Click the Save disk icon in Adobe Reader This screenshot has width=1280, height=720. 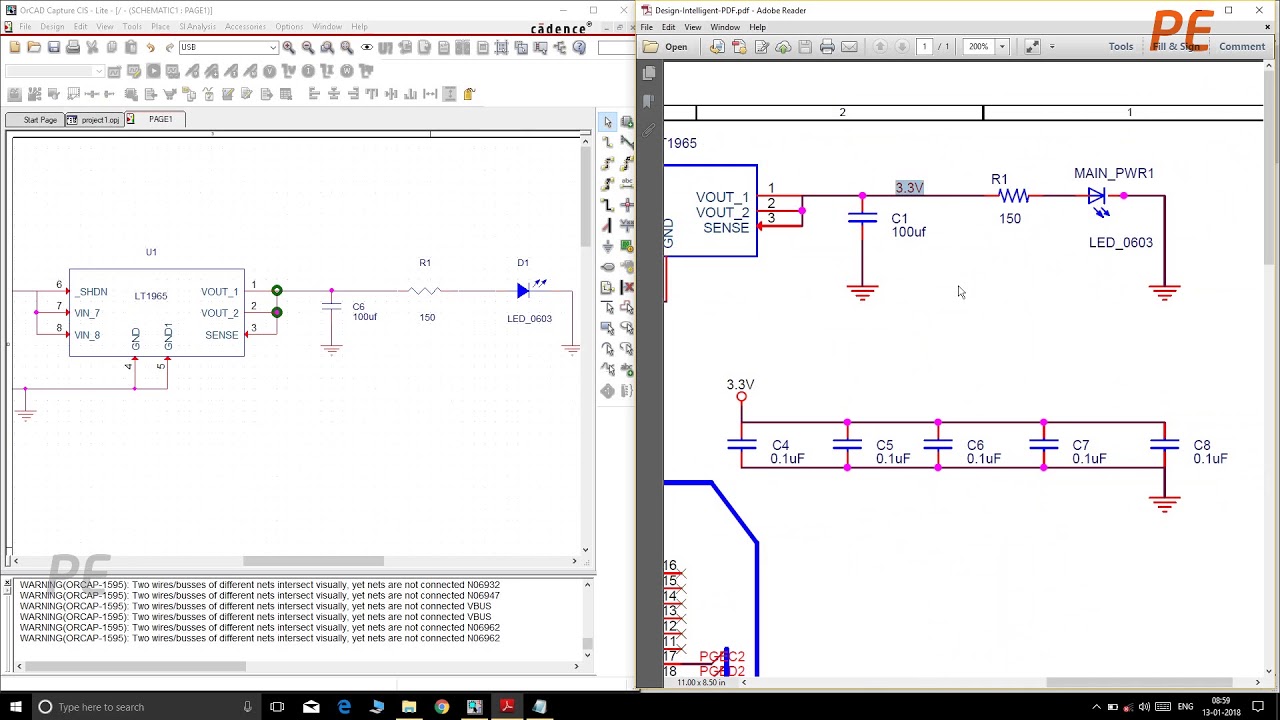pyautogui.click(x=805, y=46)
